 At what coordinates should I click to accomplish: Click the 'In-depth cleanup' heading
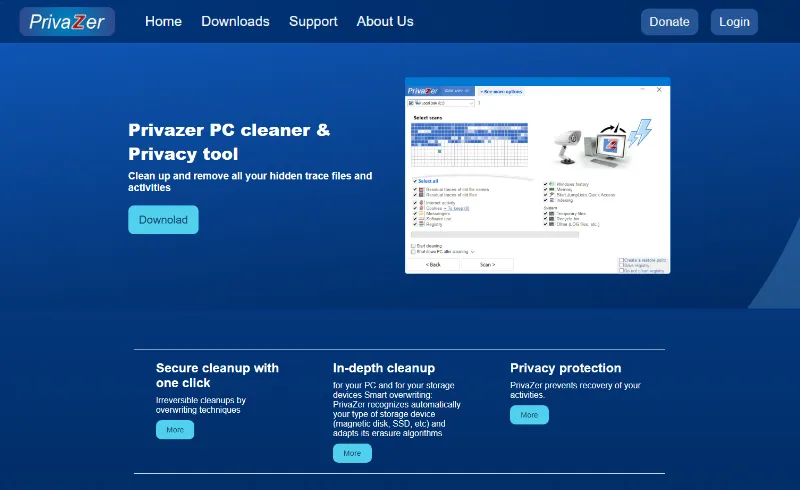pos(384,368)
